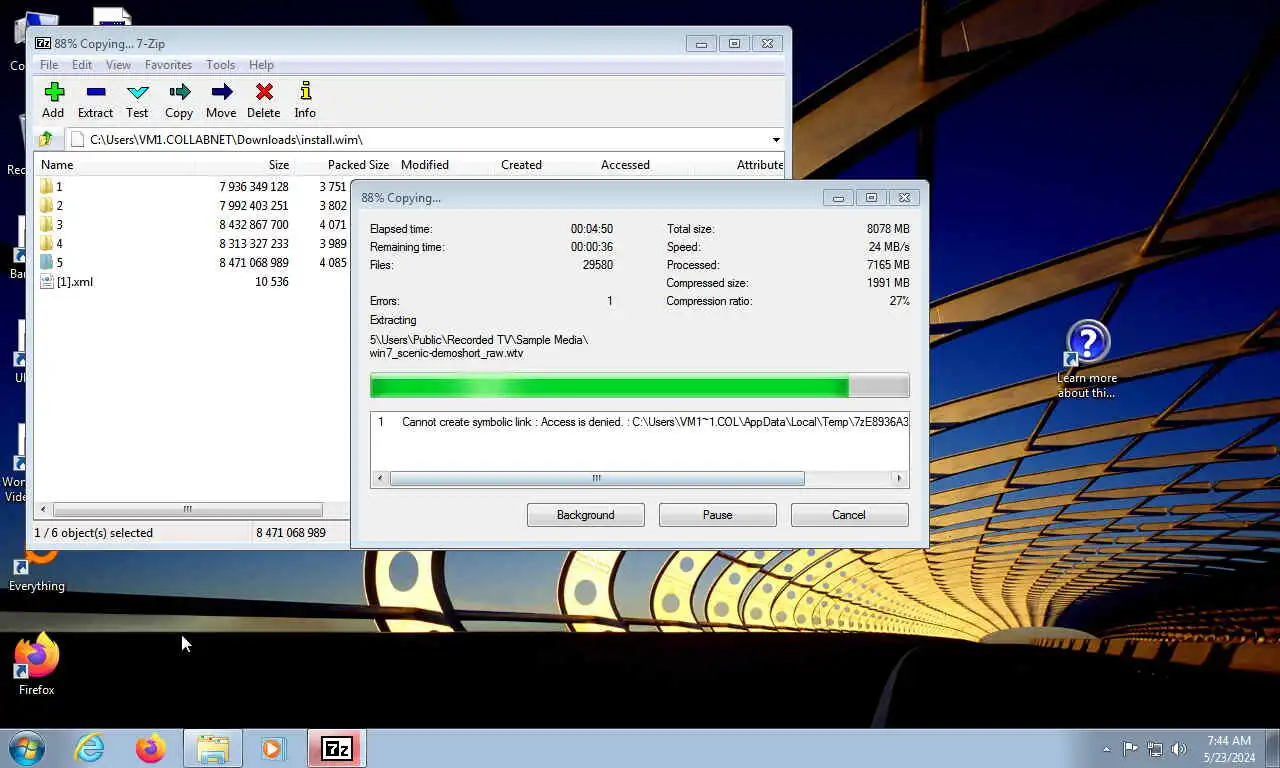Click the network icon in system tray
This screenshot has width=1280, height=768.
(1155, 748)
